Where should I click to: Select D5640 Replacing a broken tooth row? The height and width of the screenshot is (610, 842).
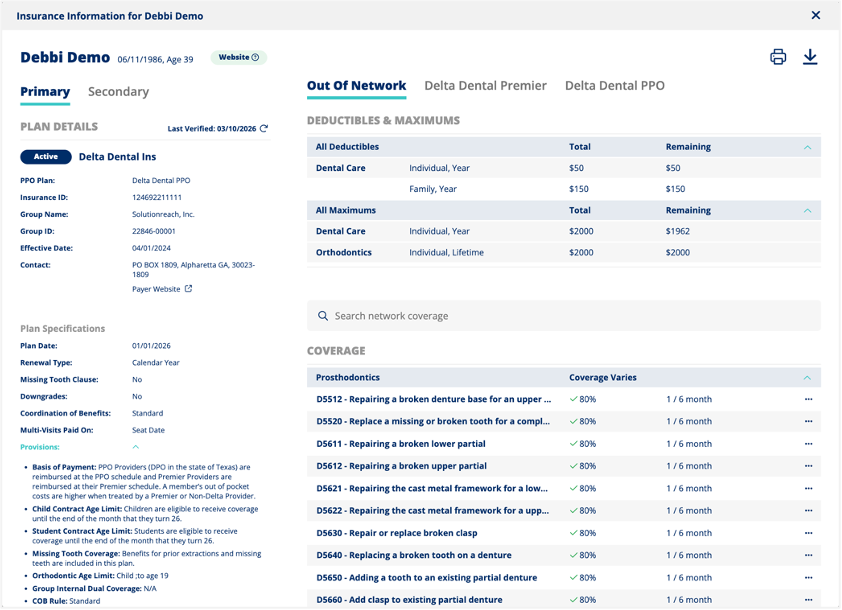[564, 555]
